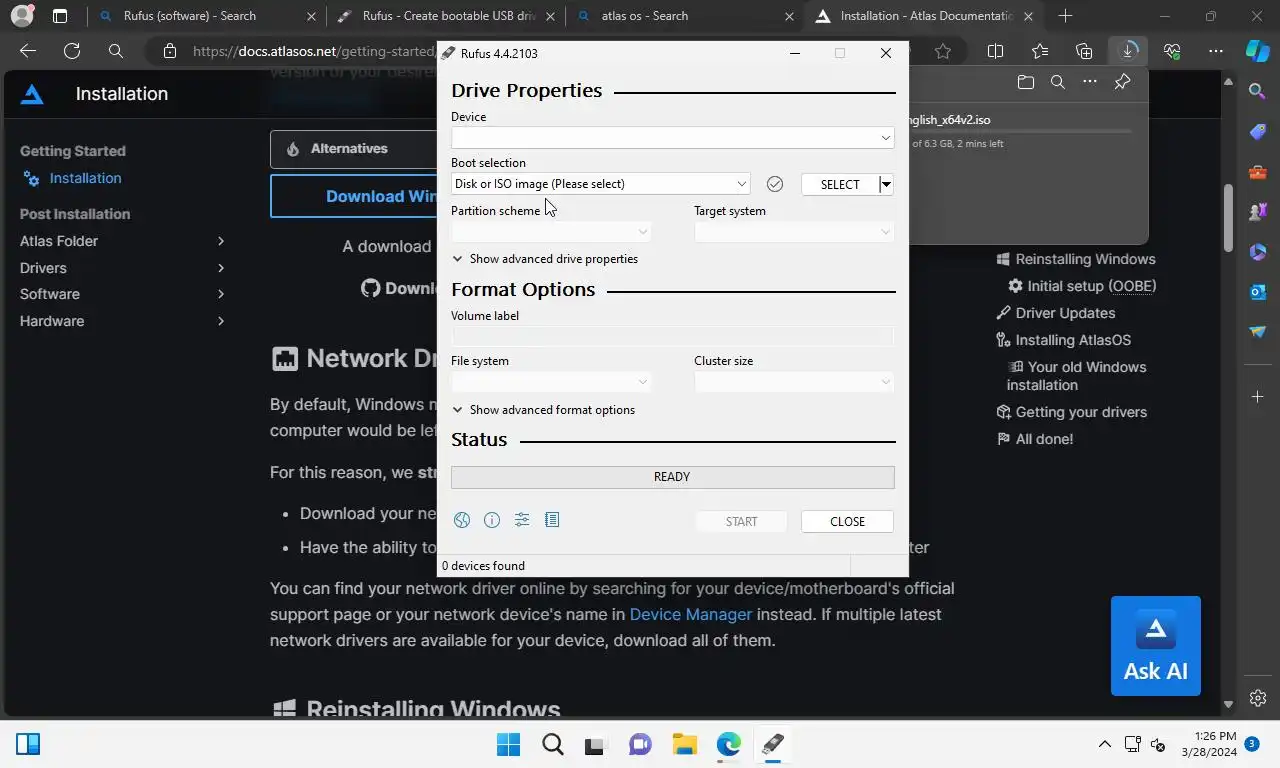This screenshot has width=1280, height=768.
Task: Show hidden system tray icons chevron
Action: (1105, 744)
